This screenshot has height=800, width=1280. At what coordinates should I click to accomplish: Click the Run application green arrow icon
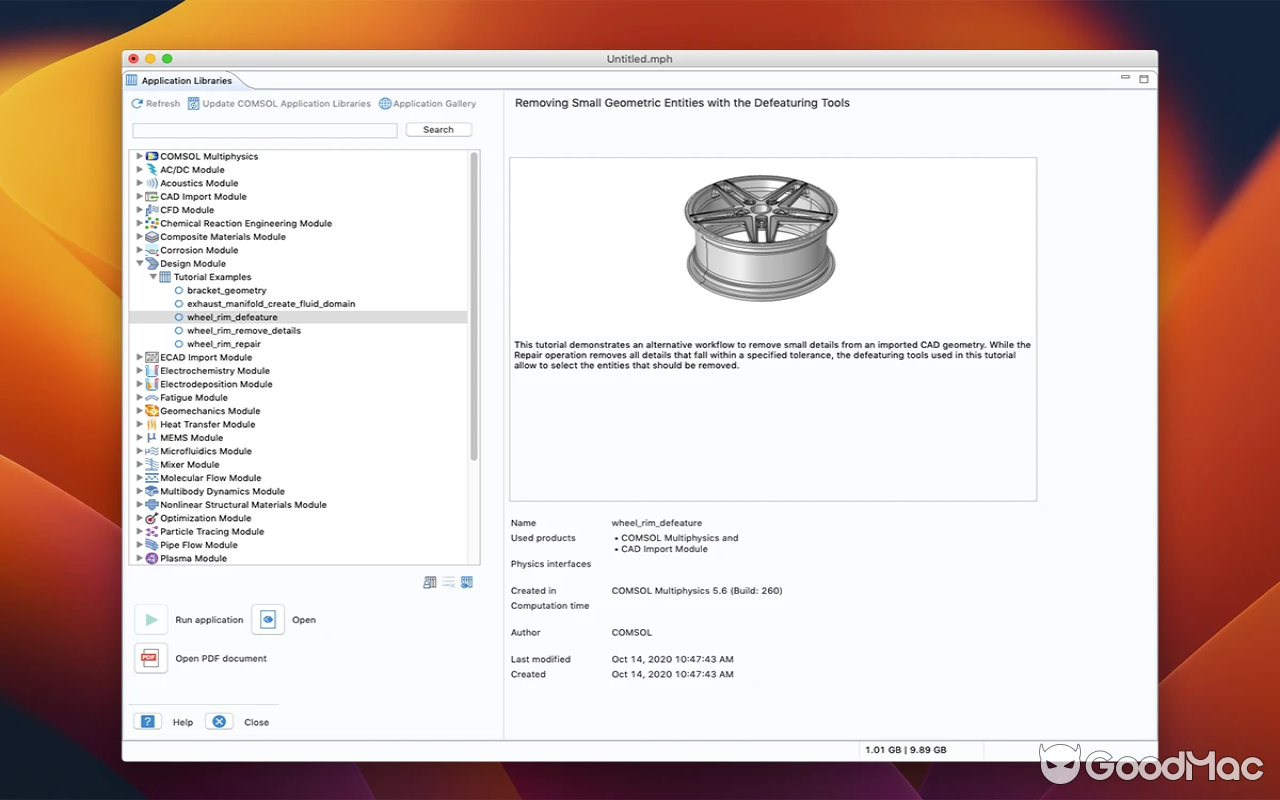pos(151,619)
